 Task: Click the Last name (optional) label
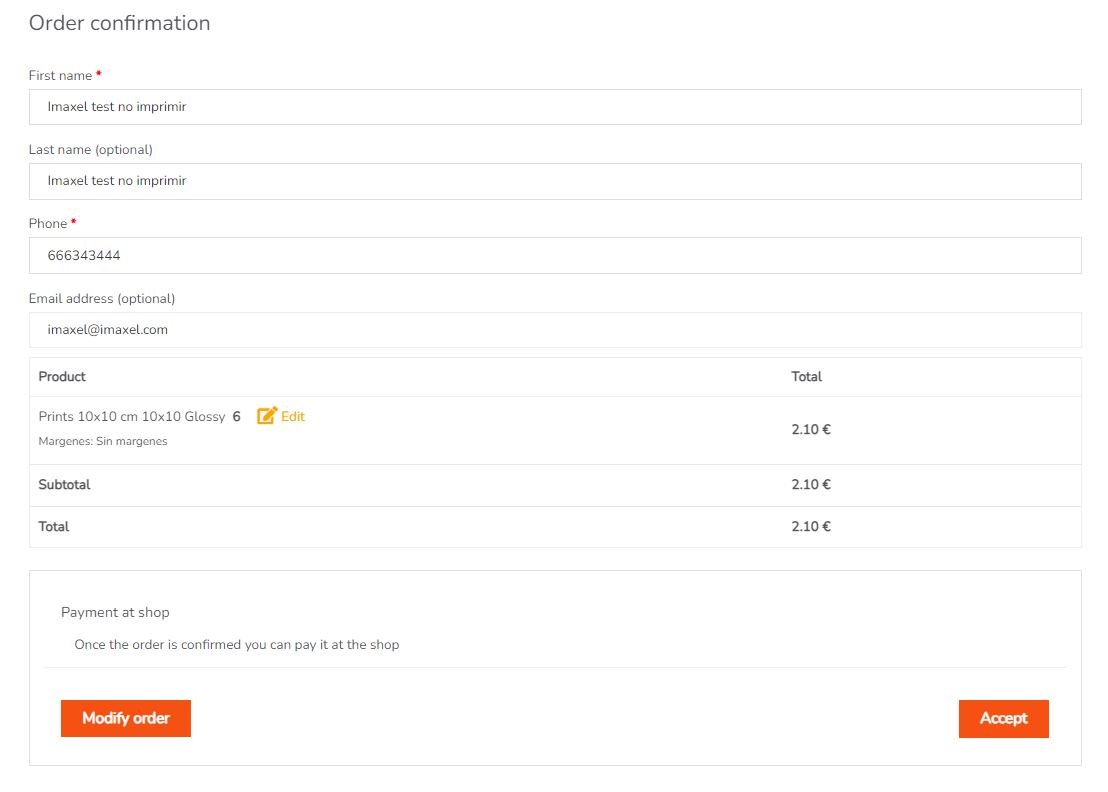click(x=90, y=150)
